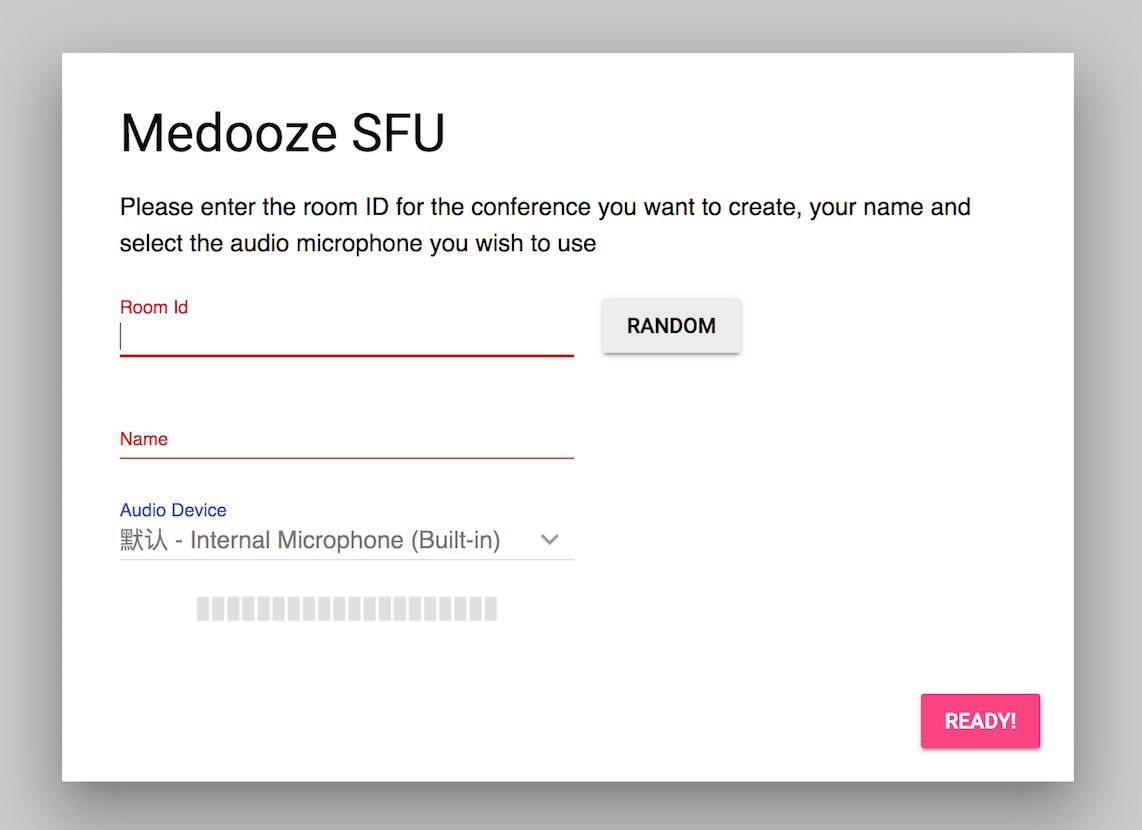
Task: Click last segment of audio level meter
Action: [x=490, y=609]
